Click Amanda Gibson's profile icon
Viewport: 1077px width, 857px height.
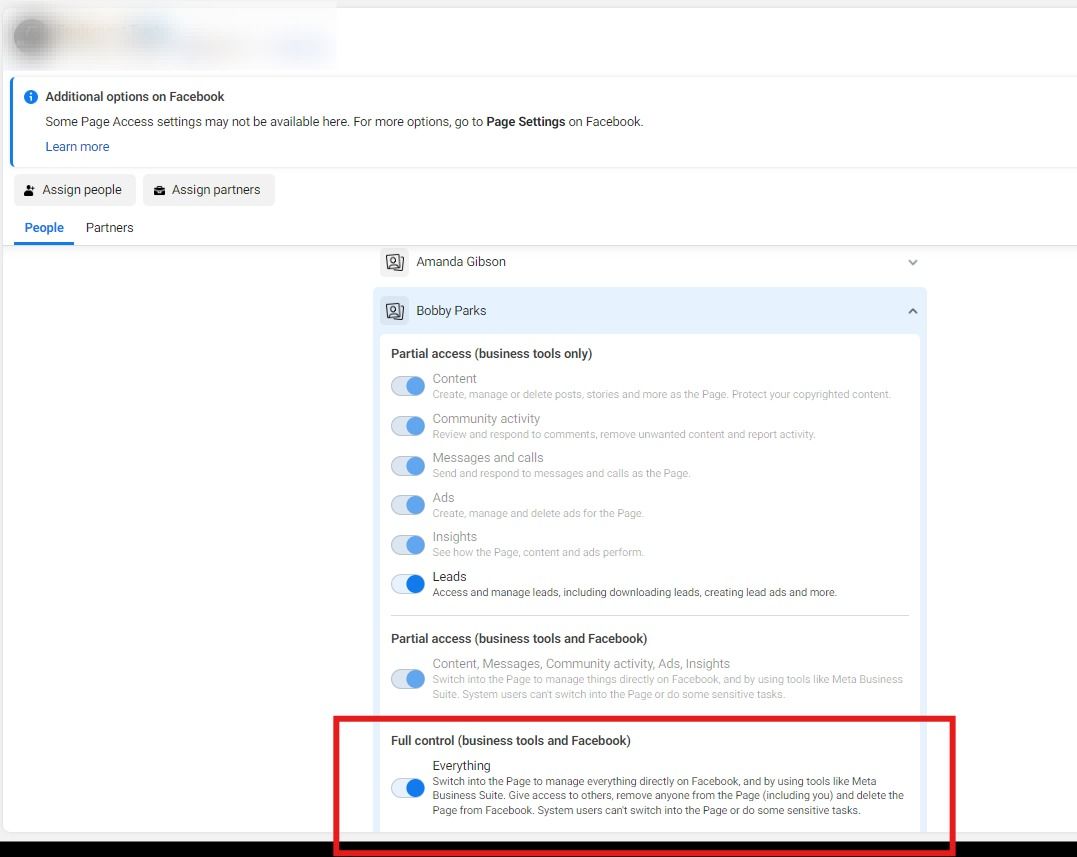tap(395, 262)
